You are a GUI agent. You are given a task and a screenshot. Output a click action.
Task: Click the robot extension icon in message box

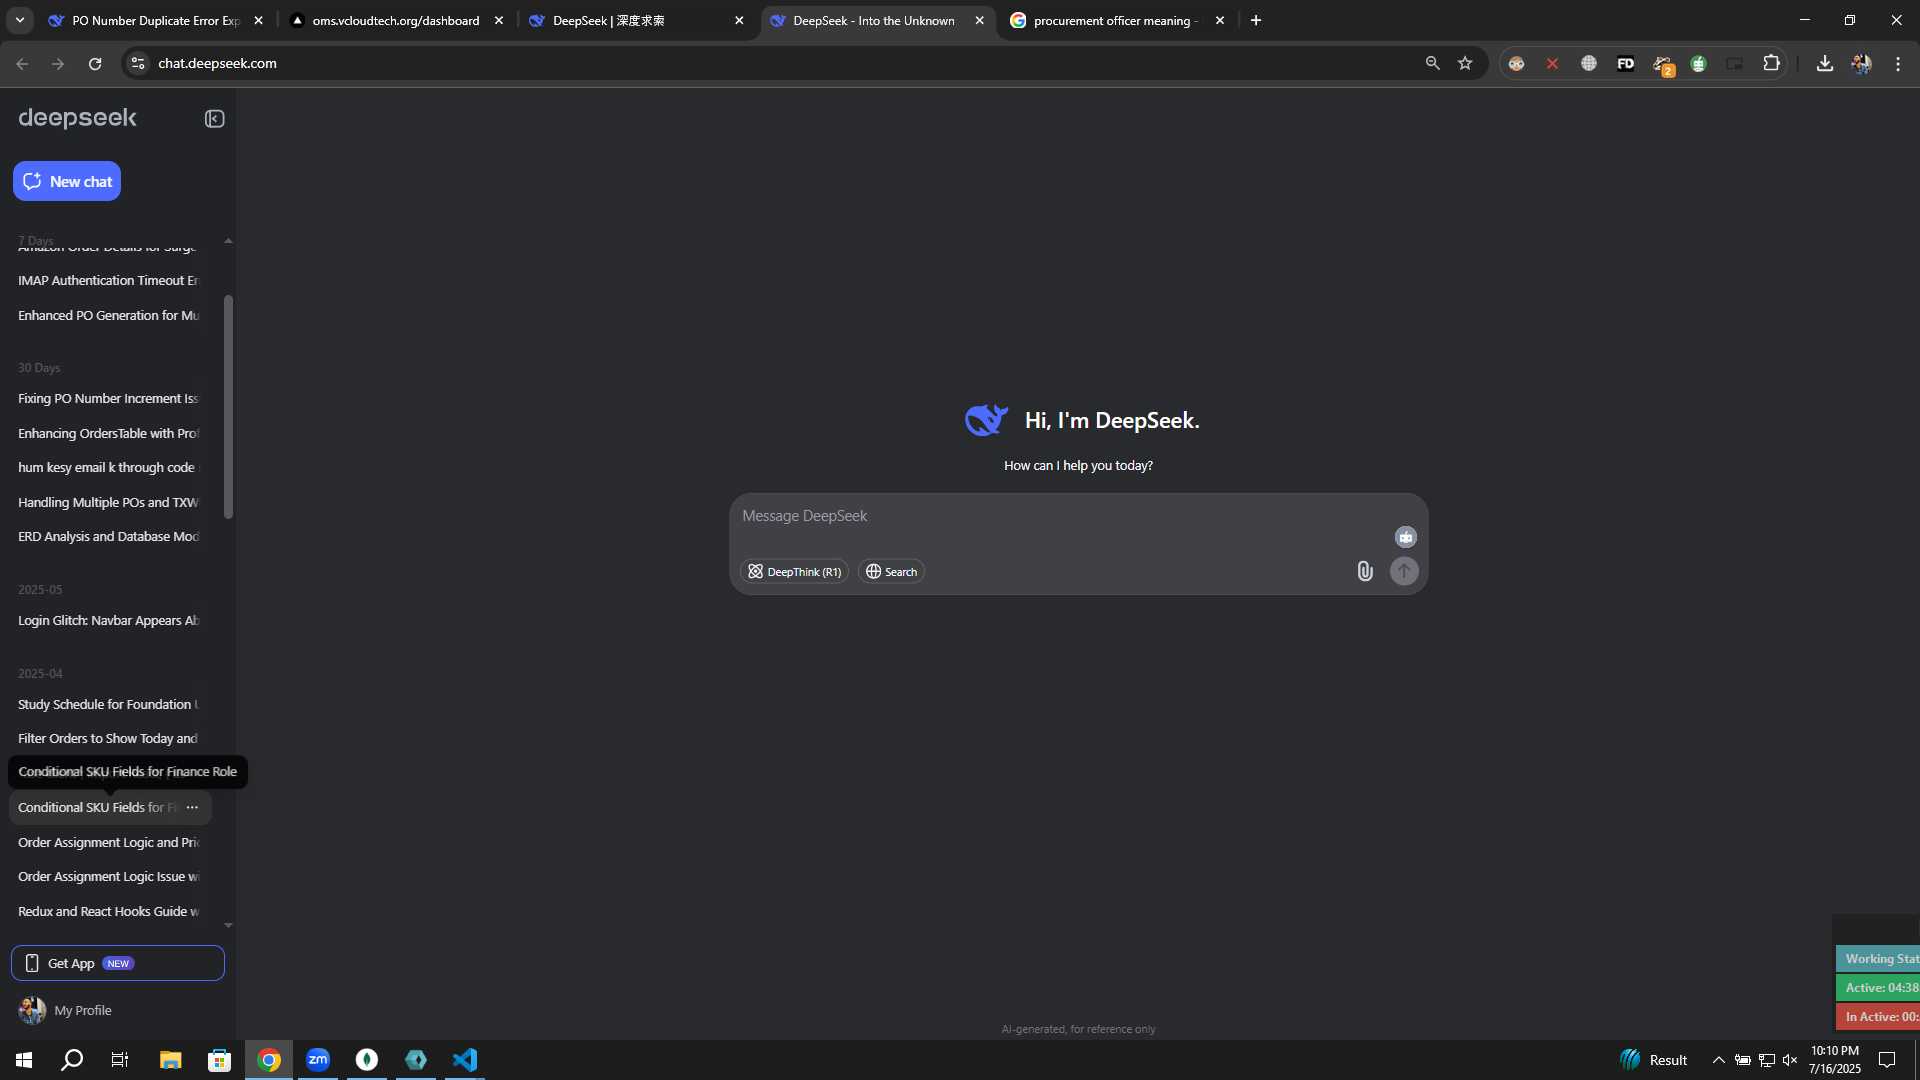coord(1405,537)
